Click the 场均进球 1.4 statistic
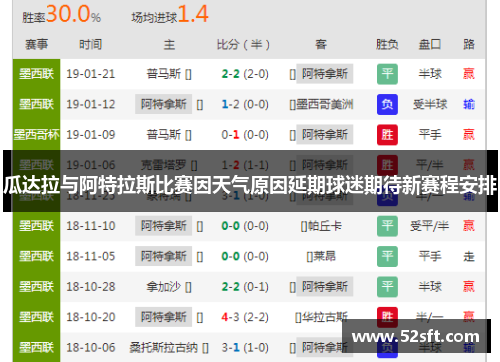 (170, 15)
